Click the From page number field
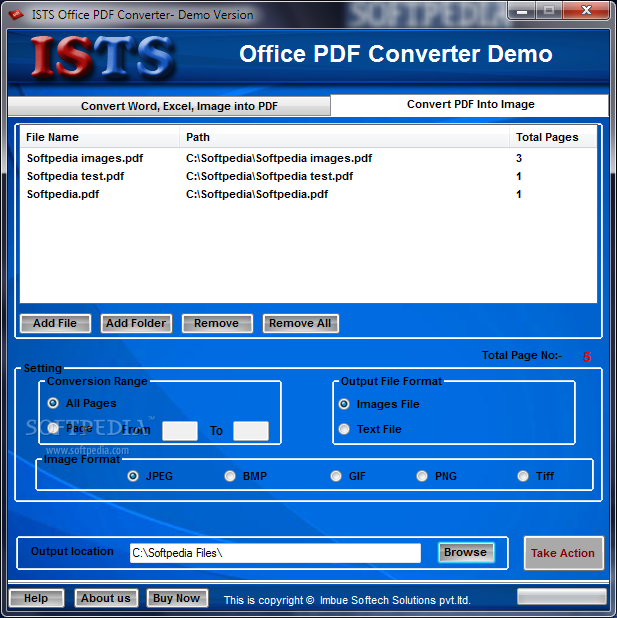617x618 pixels. (180, 431)
